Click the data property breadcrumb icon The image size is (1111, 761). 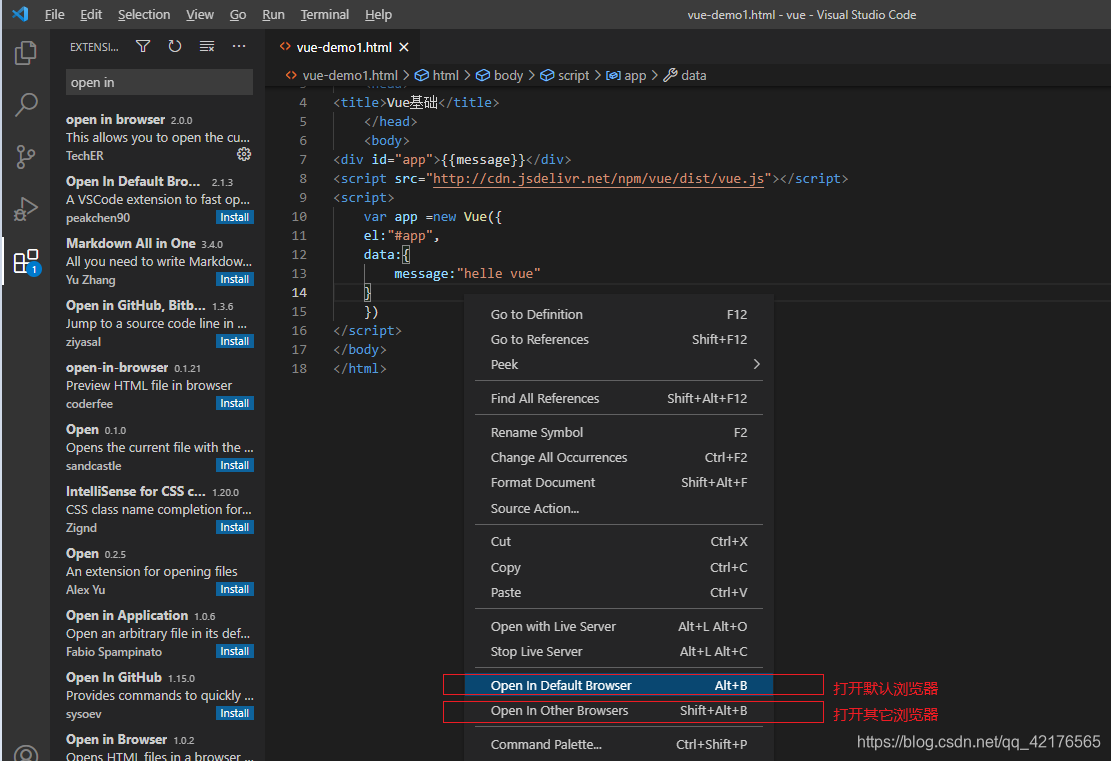click(670, 75)
